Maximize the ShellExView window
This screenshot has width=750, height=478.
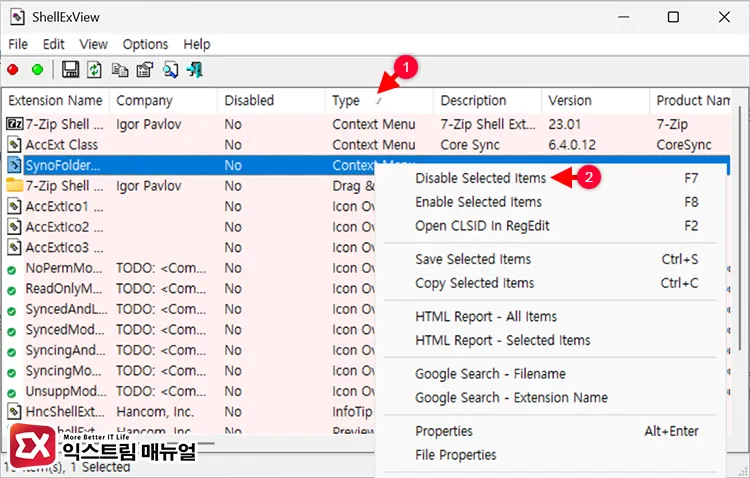pos(673,17)
